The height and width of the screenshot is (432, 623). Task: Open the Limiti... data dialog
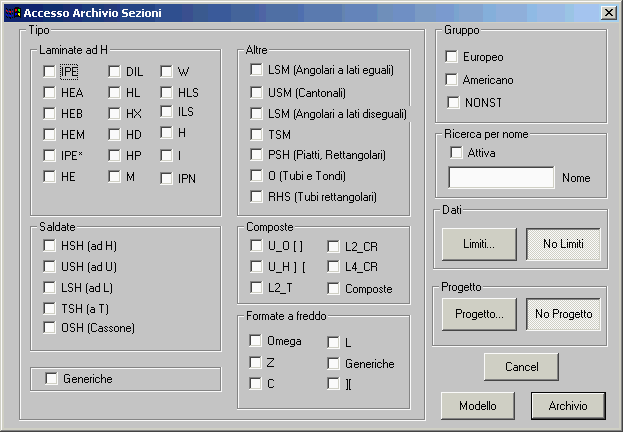(479, 244)
